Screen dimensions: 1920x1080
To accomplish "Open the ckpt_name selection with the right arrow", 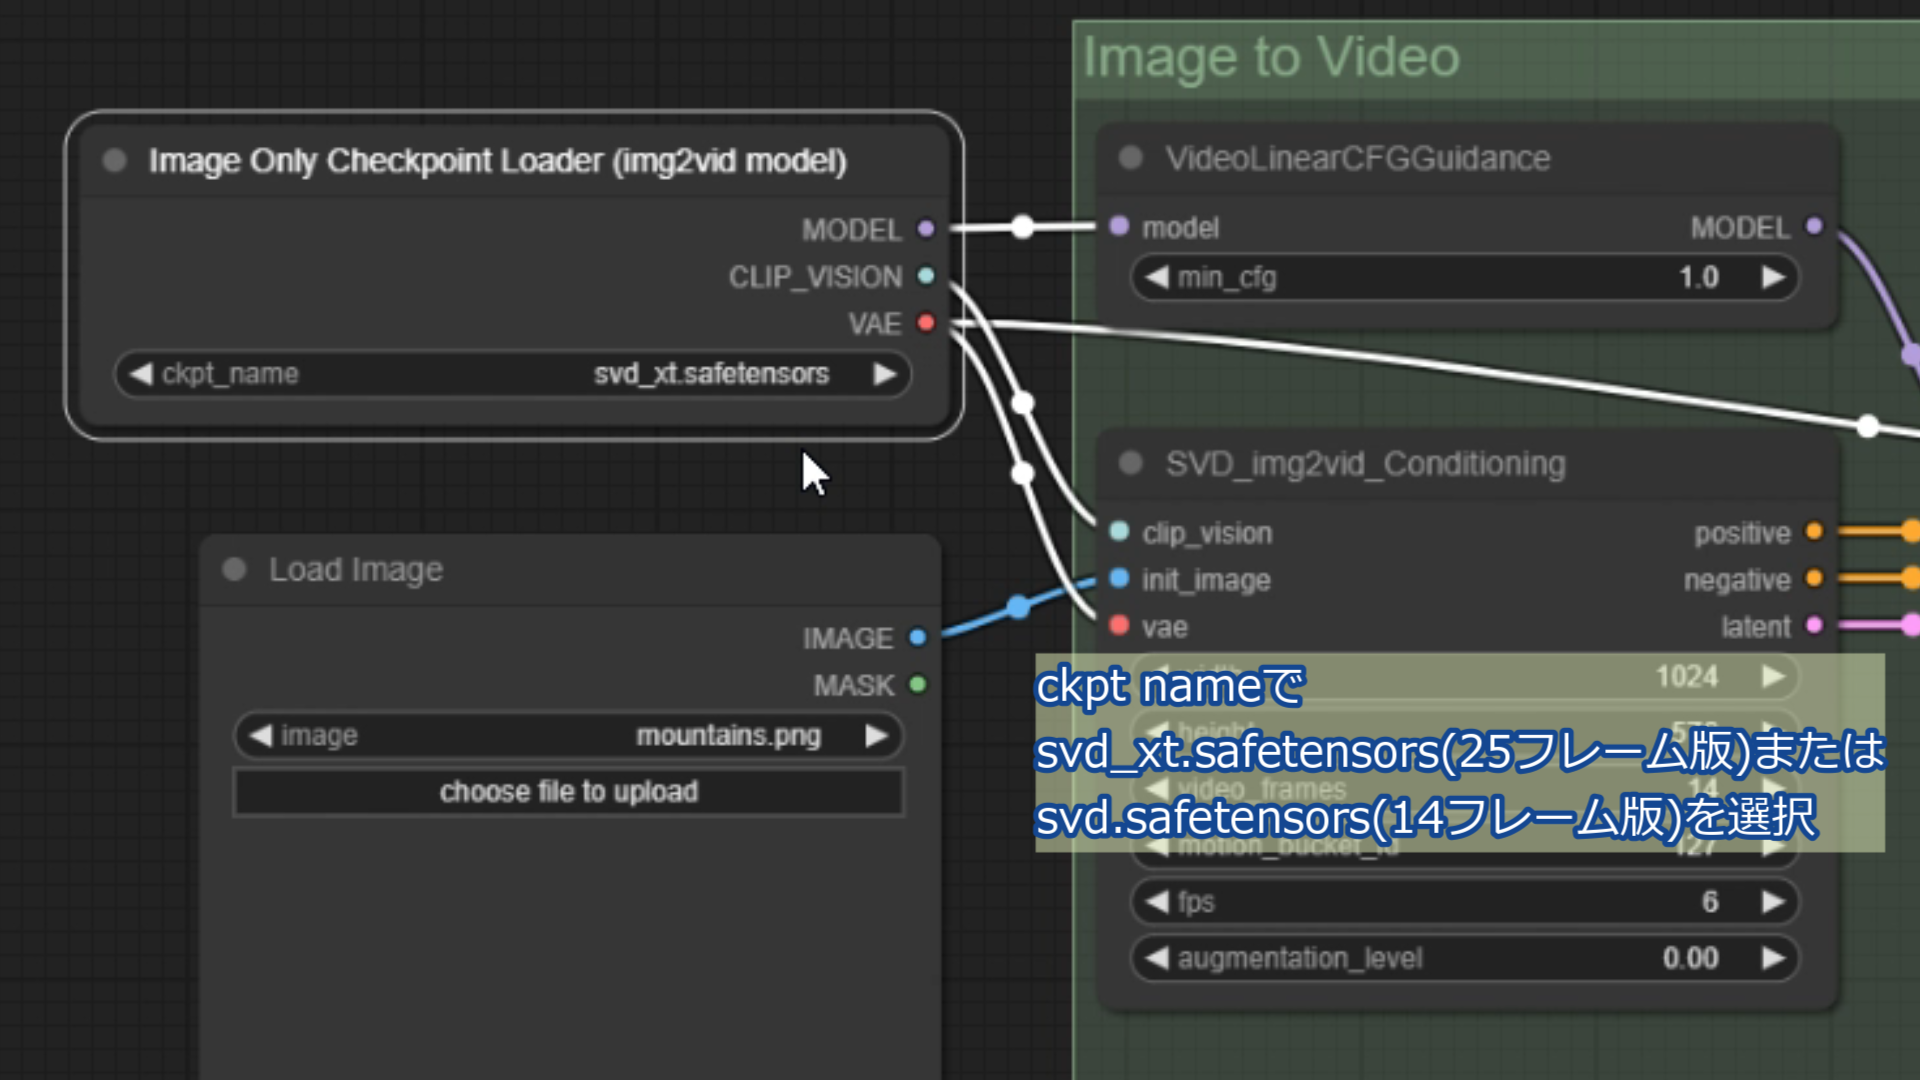I will (x=884, y=373).
